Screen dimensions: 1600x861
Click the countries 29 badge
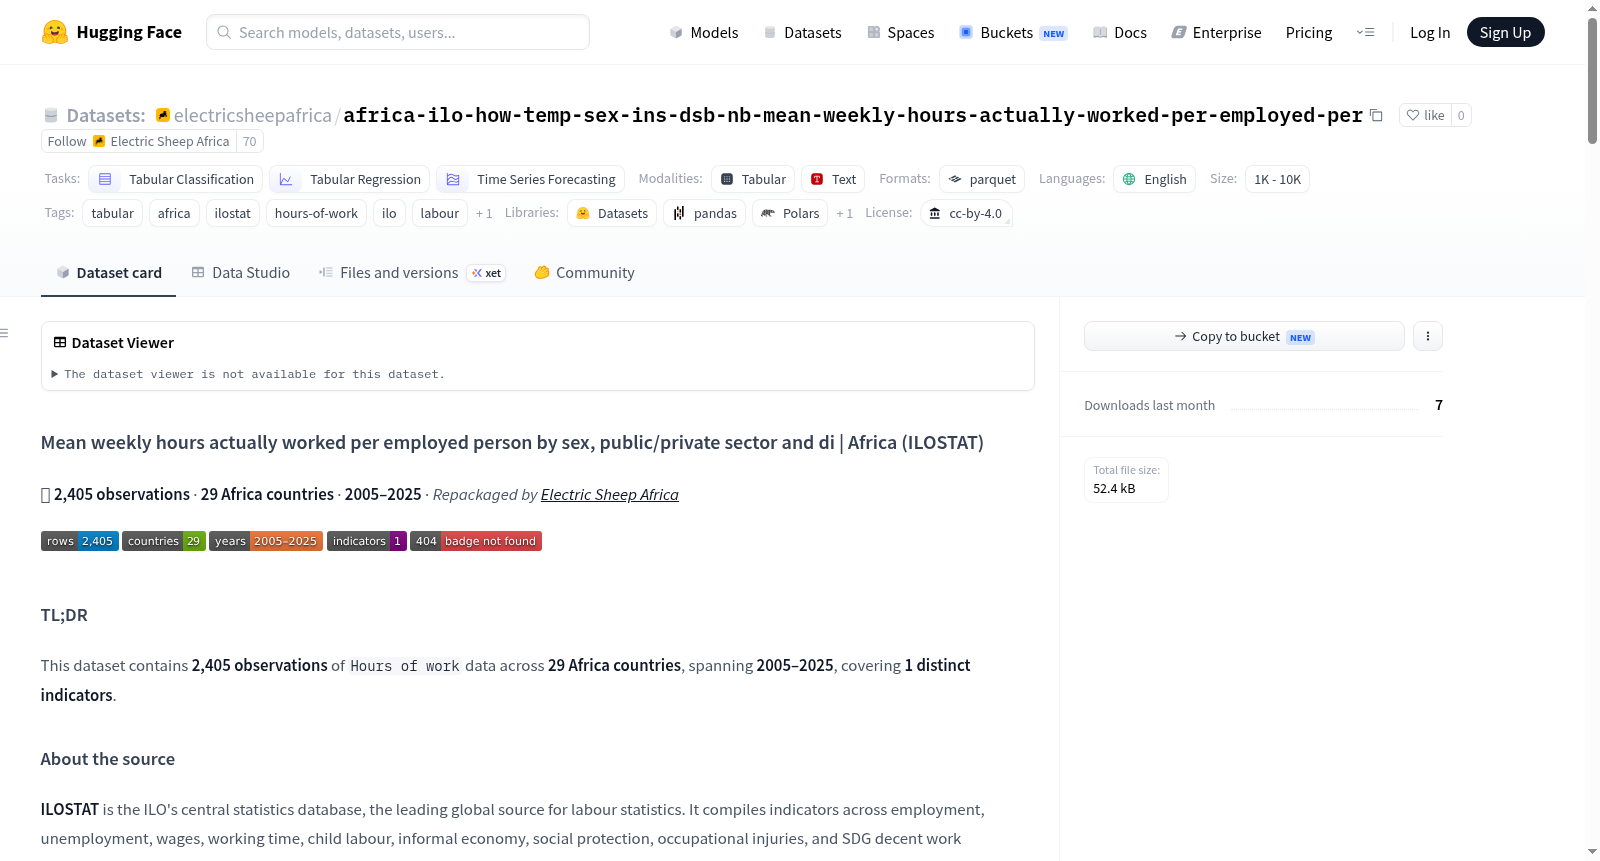[x=164, y=541]
